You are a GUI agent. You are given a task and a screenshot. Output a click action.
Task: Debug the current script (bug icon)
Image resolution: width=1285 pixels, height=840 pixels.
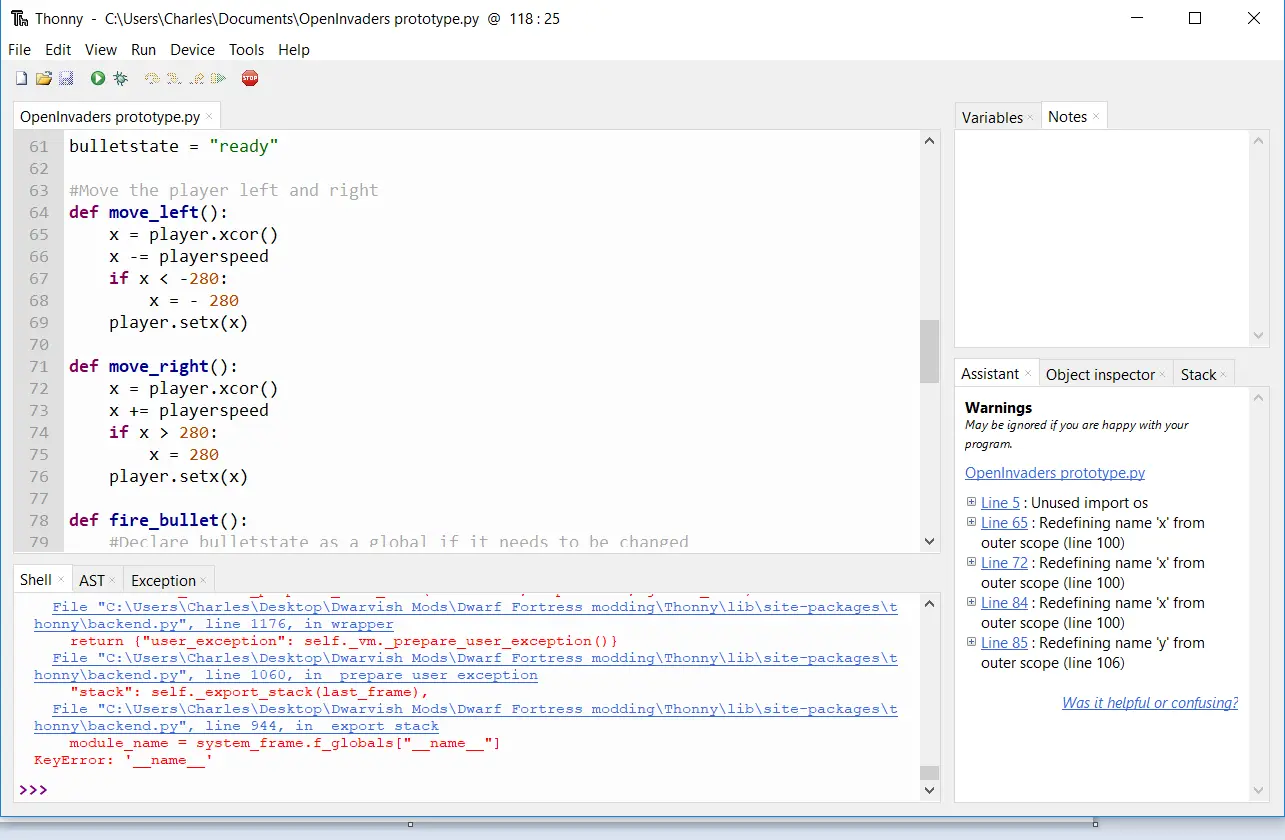121,78
